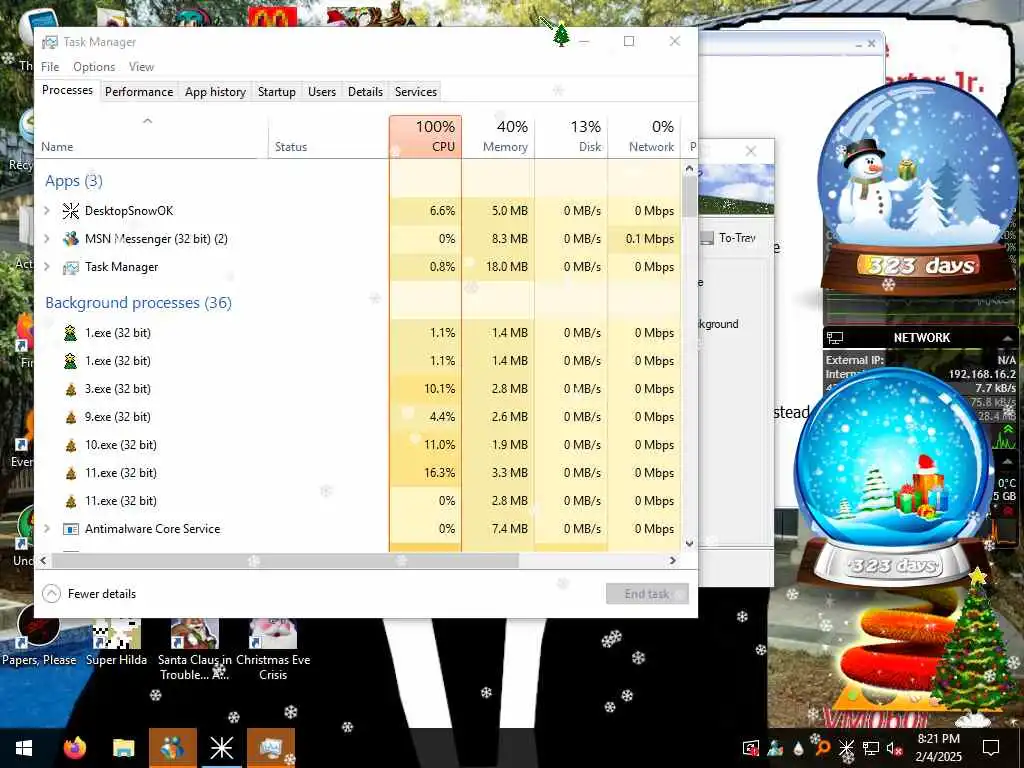This screenshot has height=768, width=1024.
Task: Click the process list scroll-down arrow
Action: tap(689, 543)
